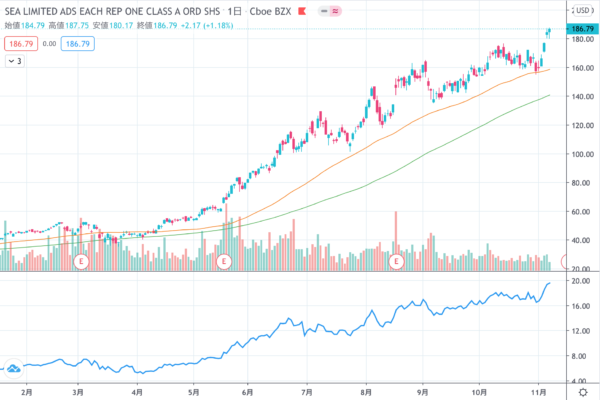Click the 高値 187.75 high value
Viewport: 600px width, 400px height.
point(68,26)
